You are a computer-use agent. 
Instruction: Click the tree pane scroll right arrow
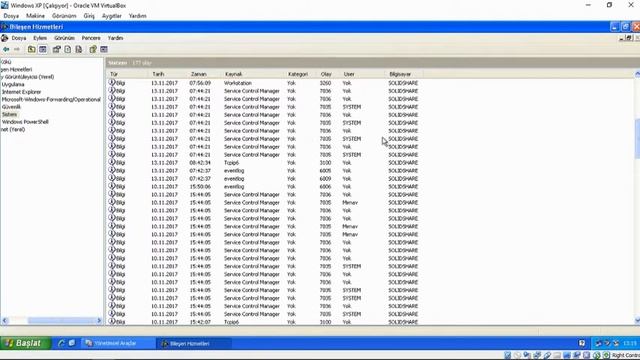point(99,321)
